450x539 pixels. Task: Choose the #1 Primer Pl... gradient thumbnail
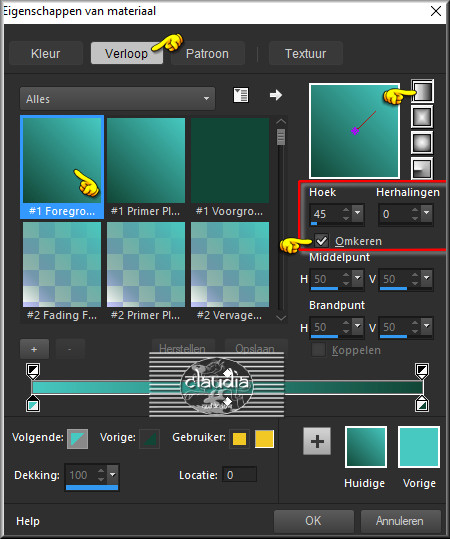pyautogui.click(x=146, y=167)
